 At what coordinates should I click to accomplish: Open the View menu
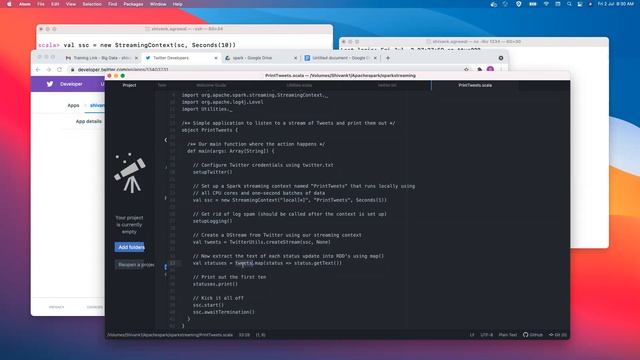(71, 4)
